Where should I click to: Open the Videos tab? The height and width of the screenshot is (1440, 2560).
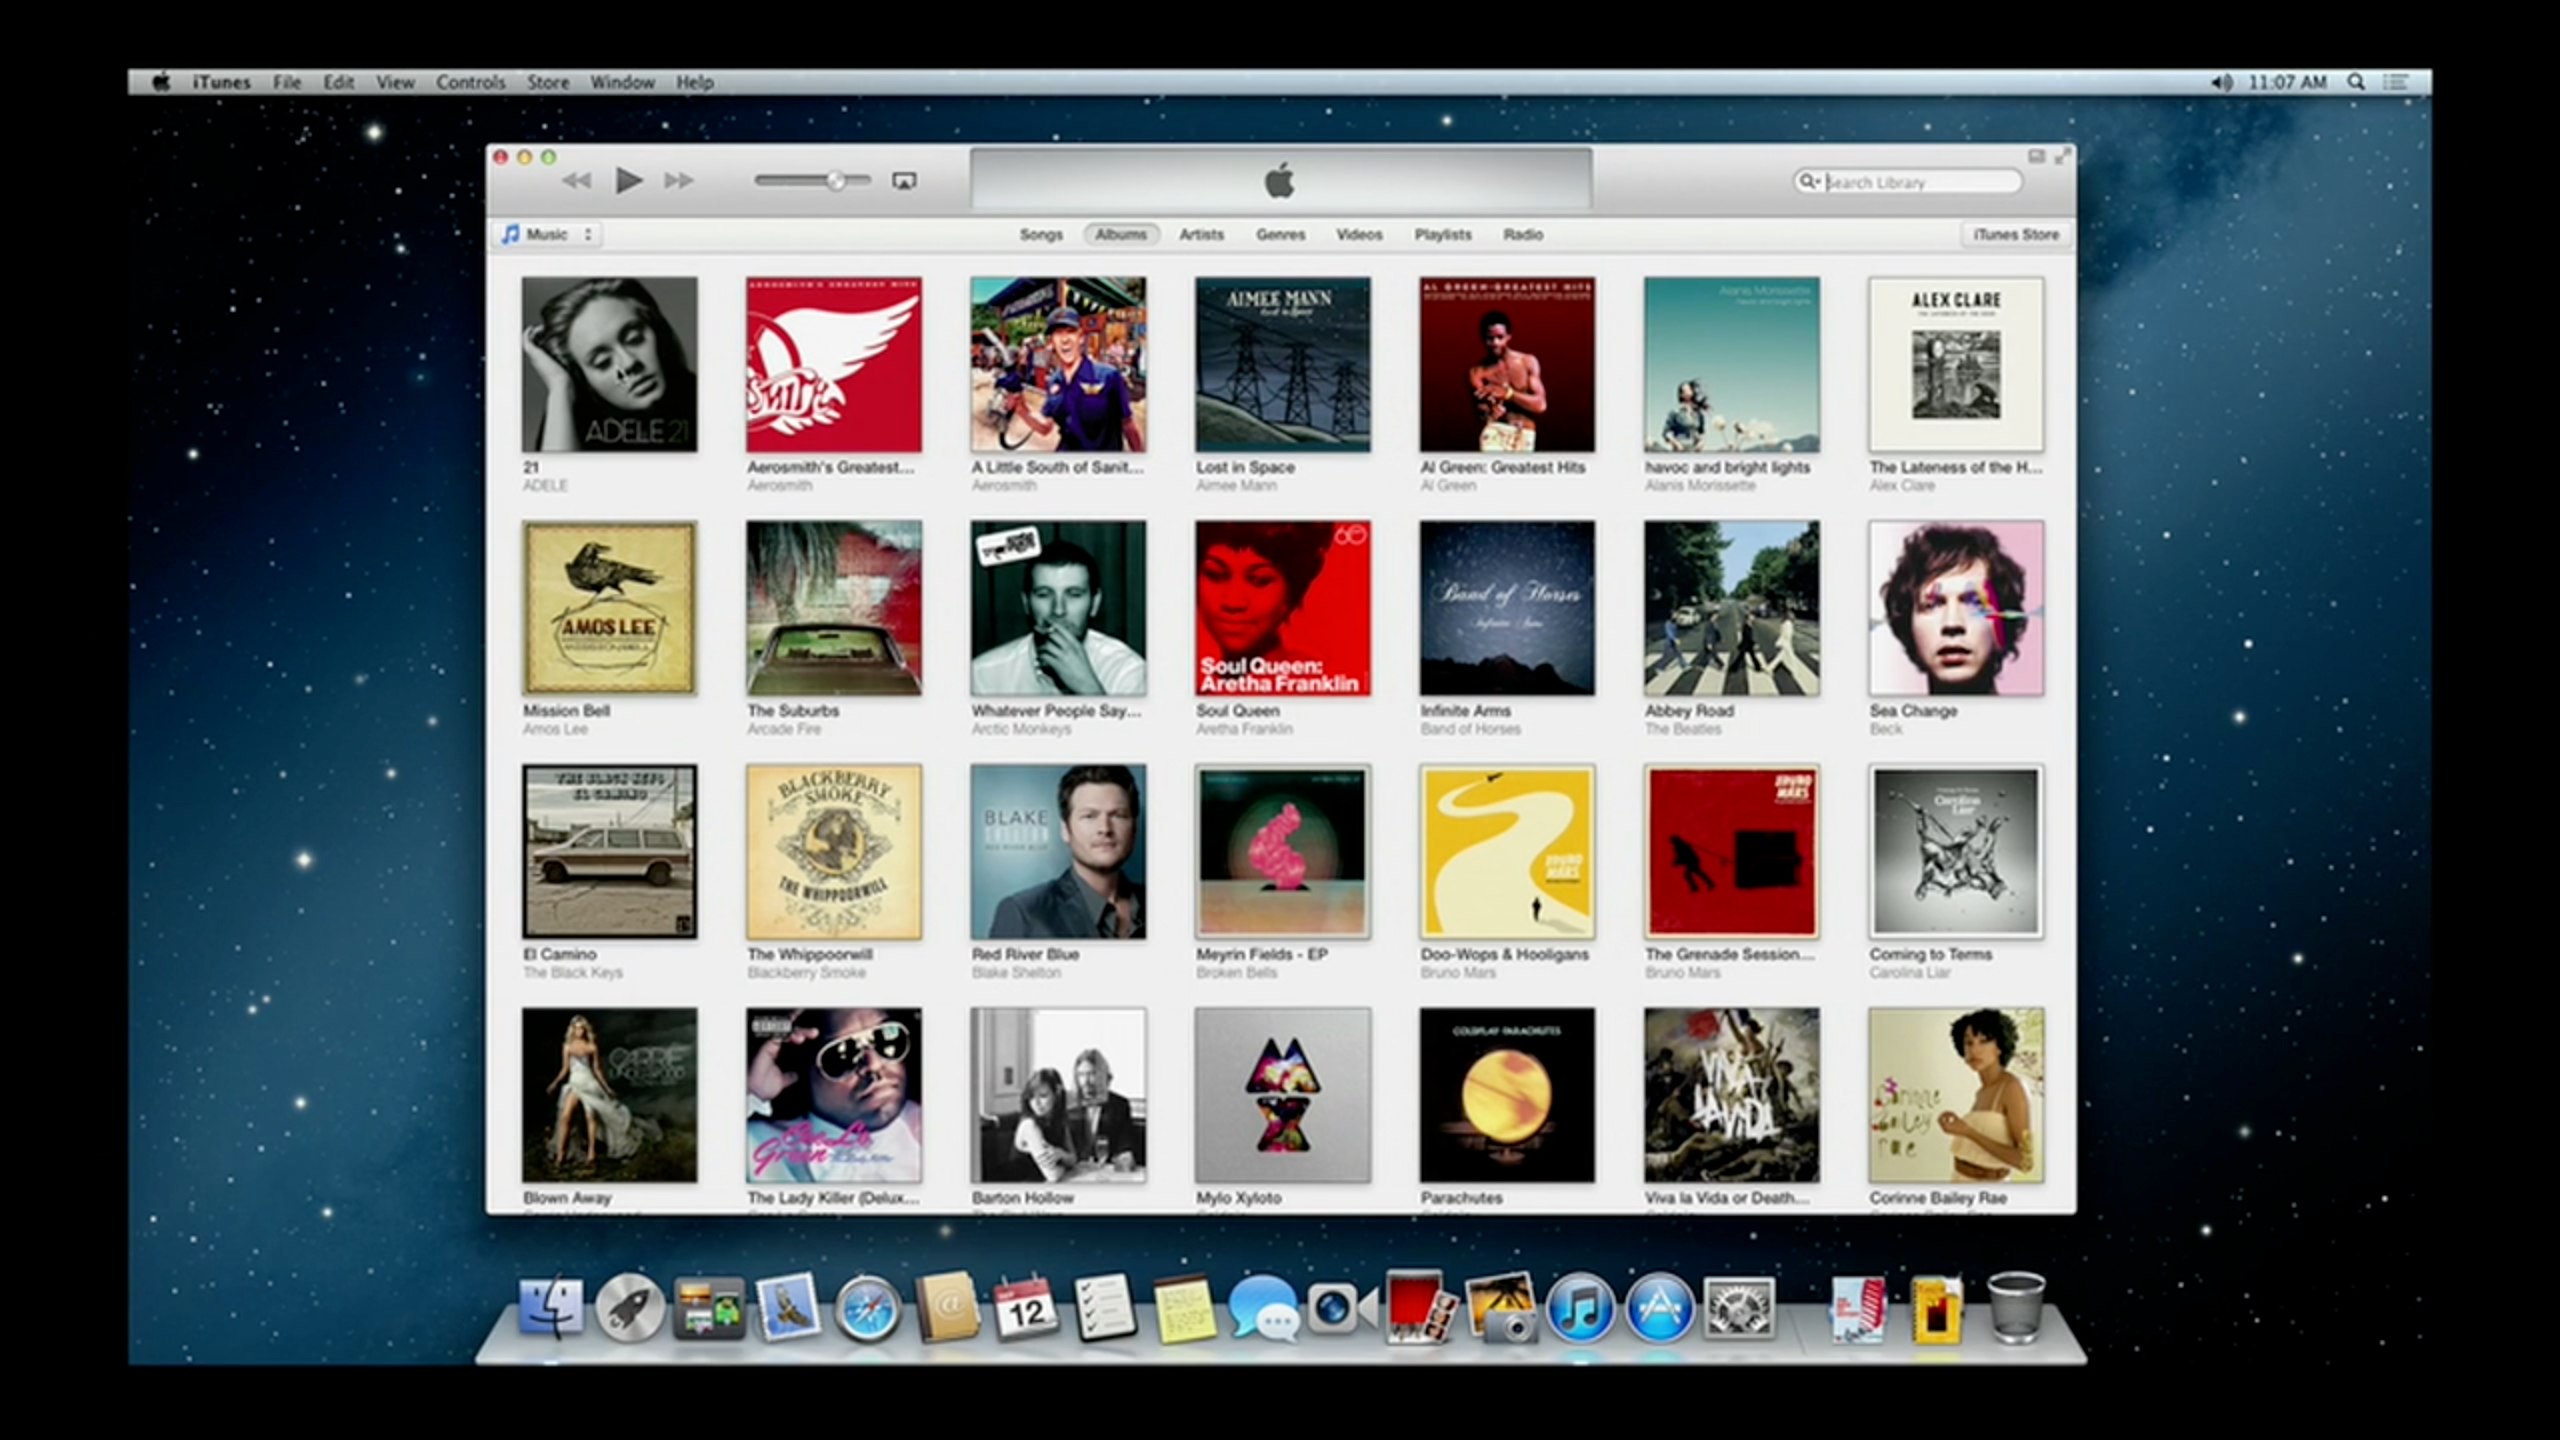tap(1359, 234)
